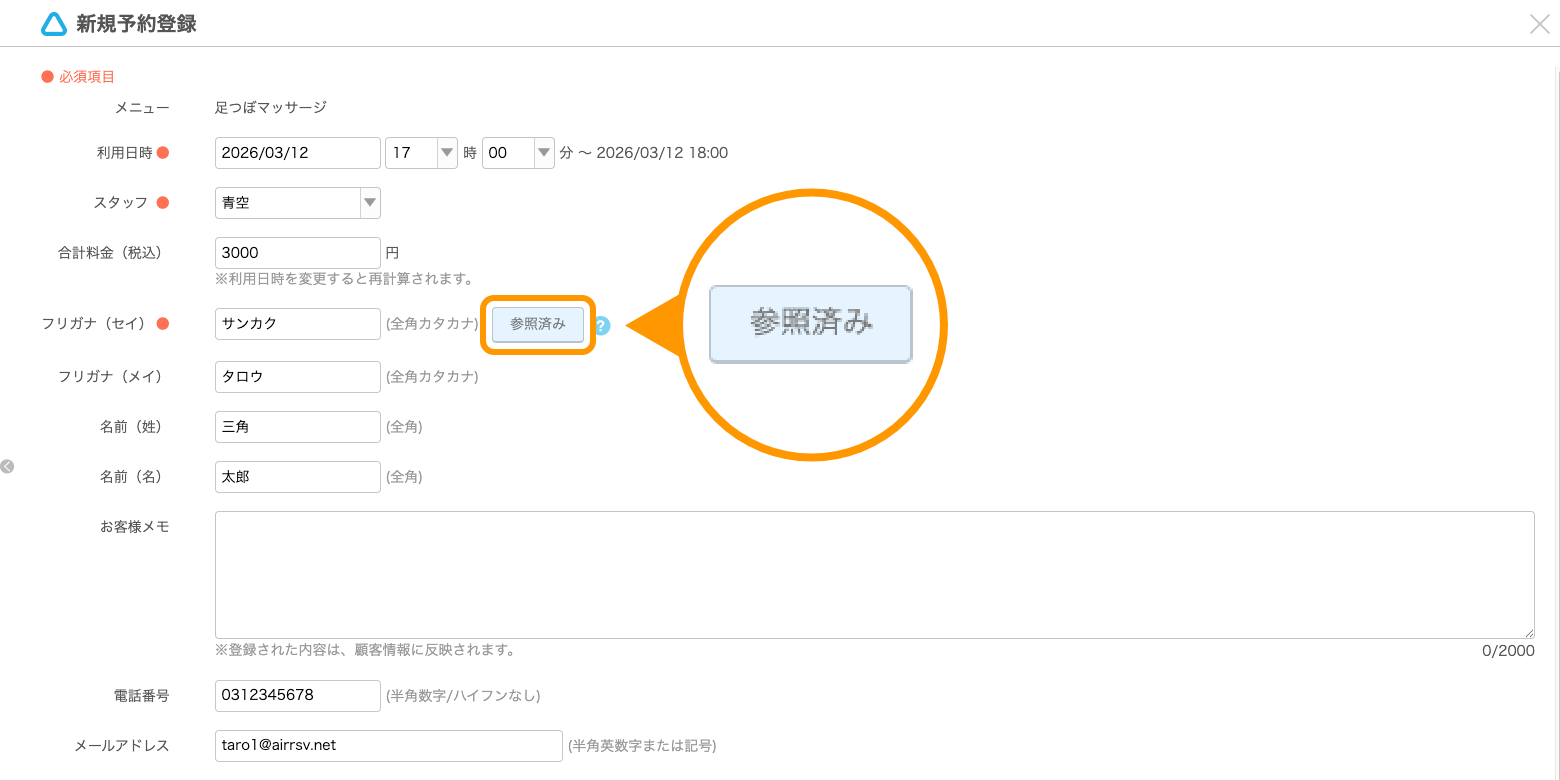Click the 電話番号 field showing 0312345678

297,695
